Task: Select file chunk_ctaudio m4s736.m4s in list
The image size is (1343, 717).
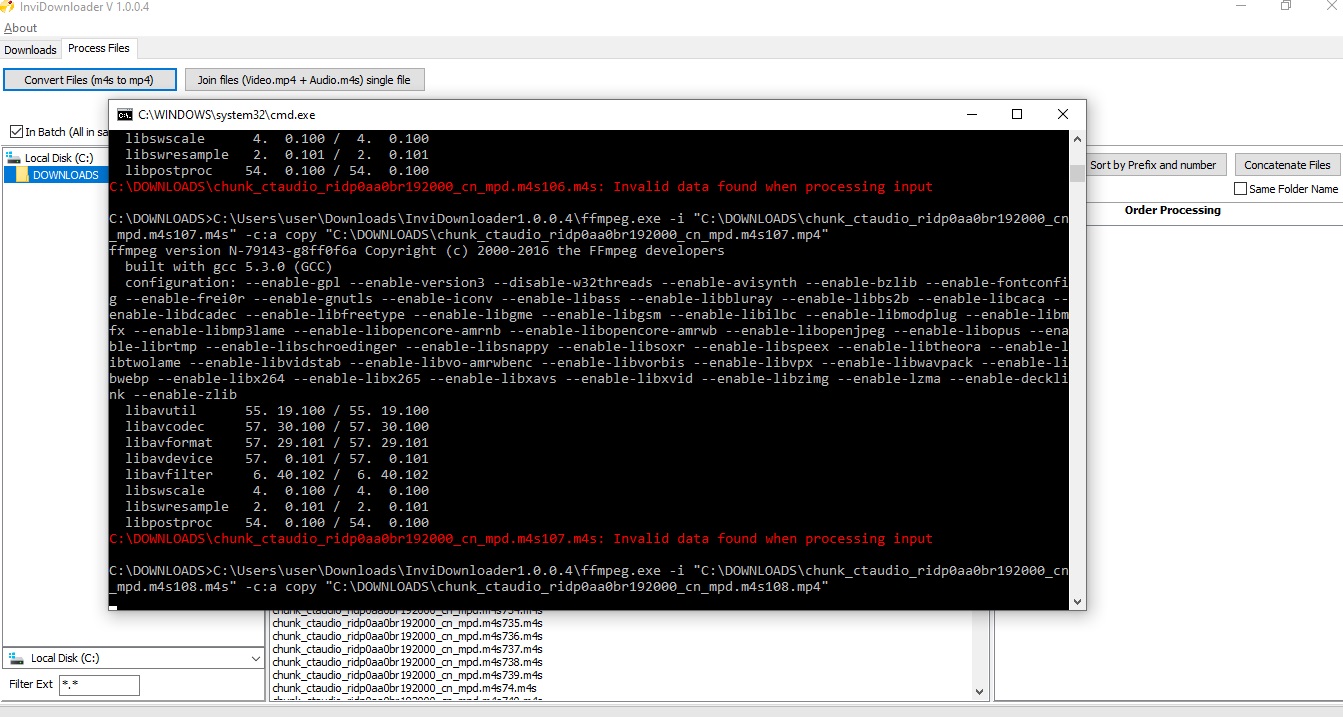Action: (407, 635)
